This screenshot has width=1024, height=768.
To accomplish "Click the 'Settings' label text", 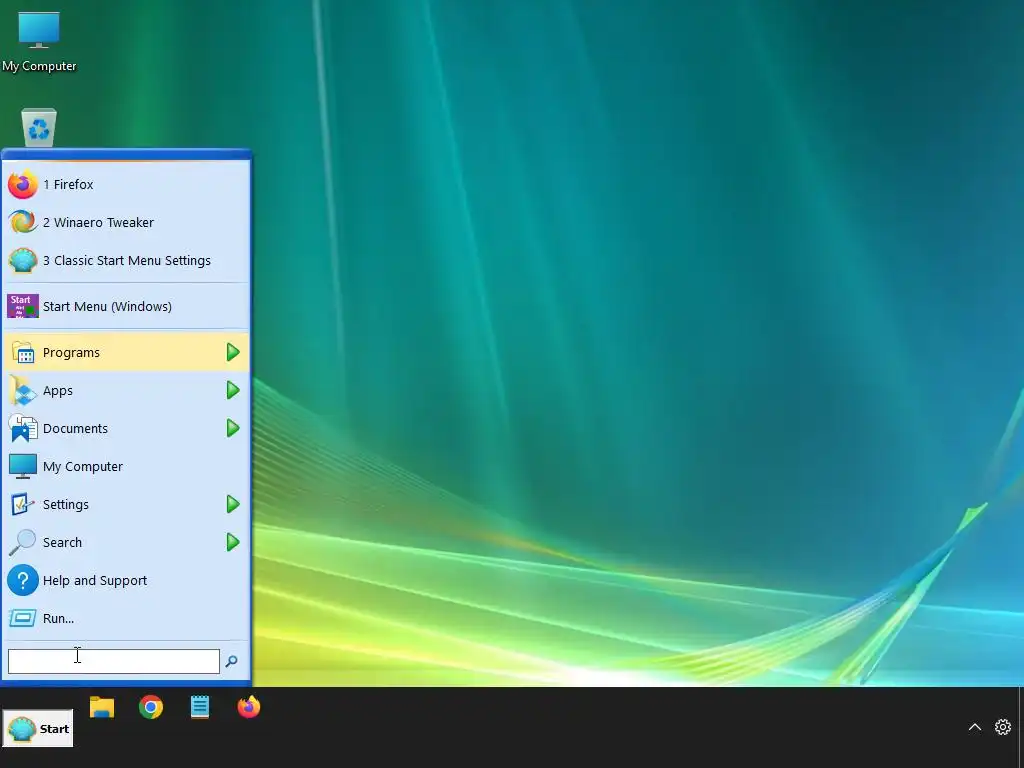I will pos(65,504).
